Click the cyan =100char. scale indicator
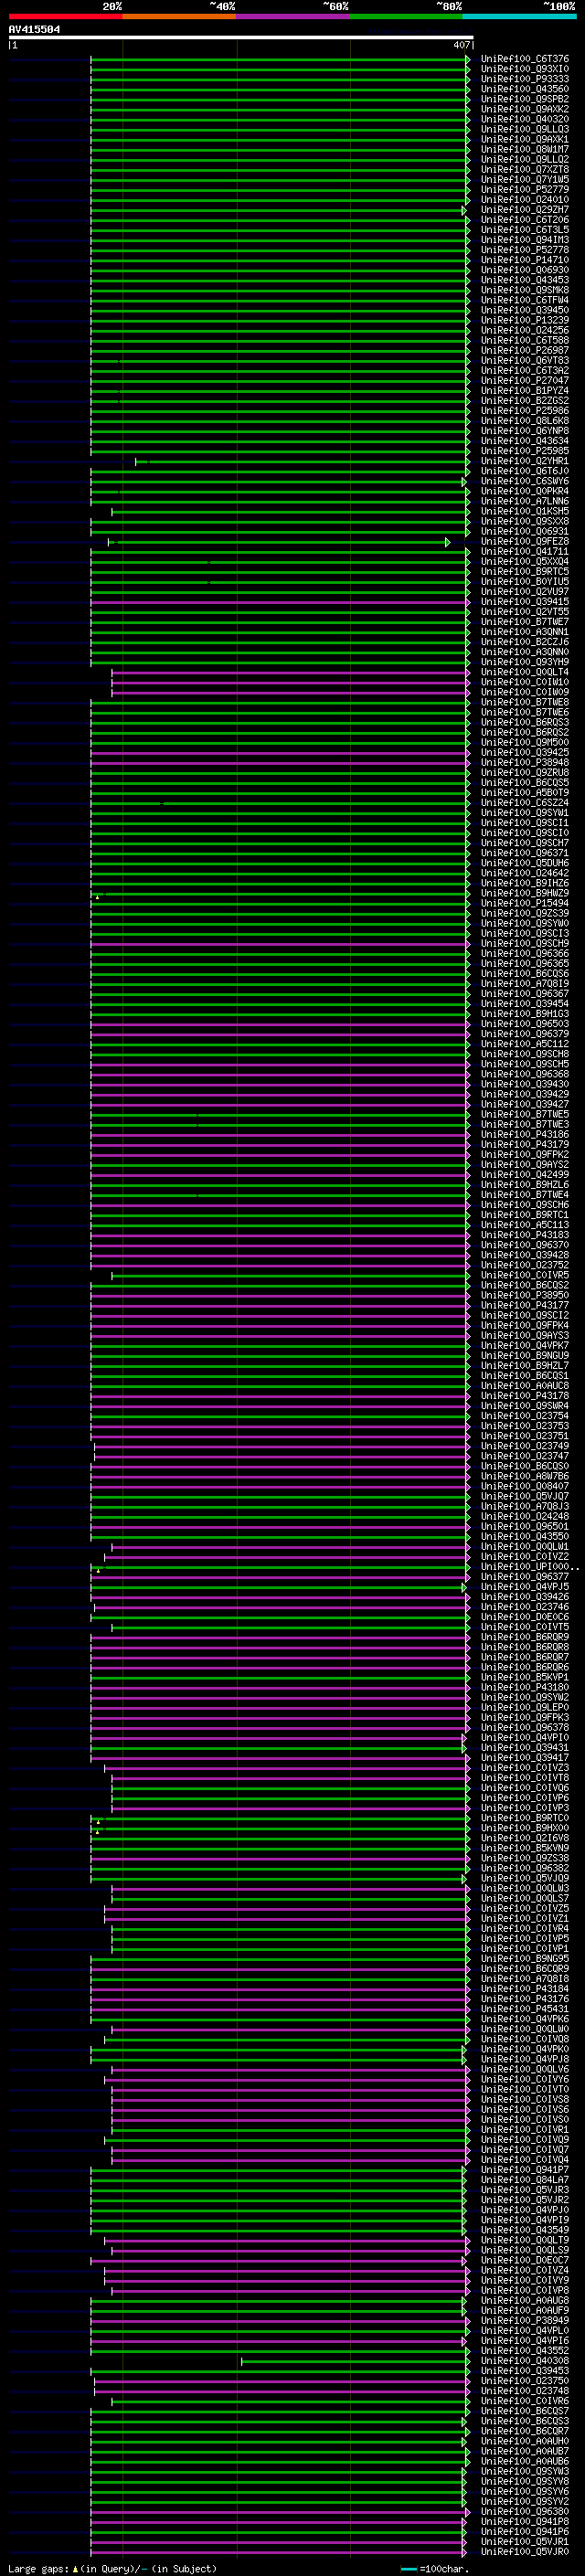The width and height of the screenshot is (585, 2576). click(x=434, y=2568)
